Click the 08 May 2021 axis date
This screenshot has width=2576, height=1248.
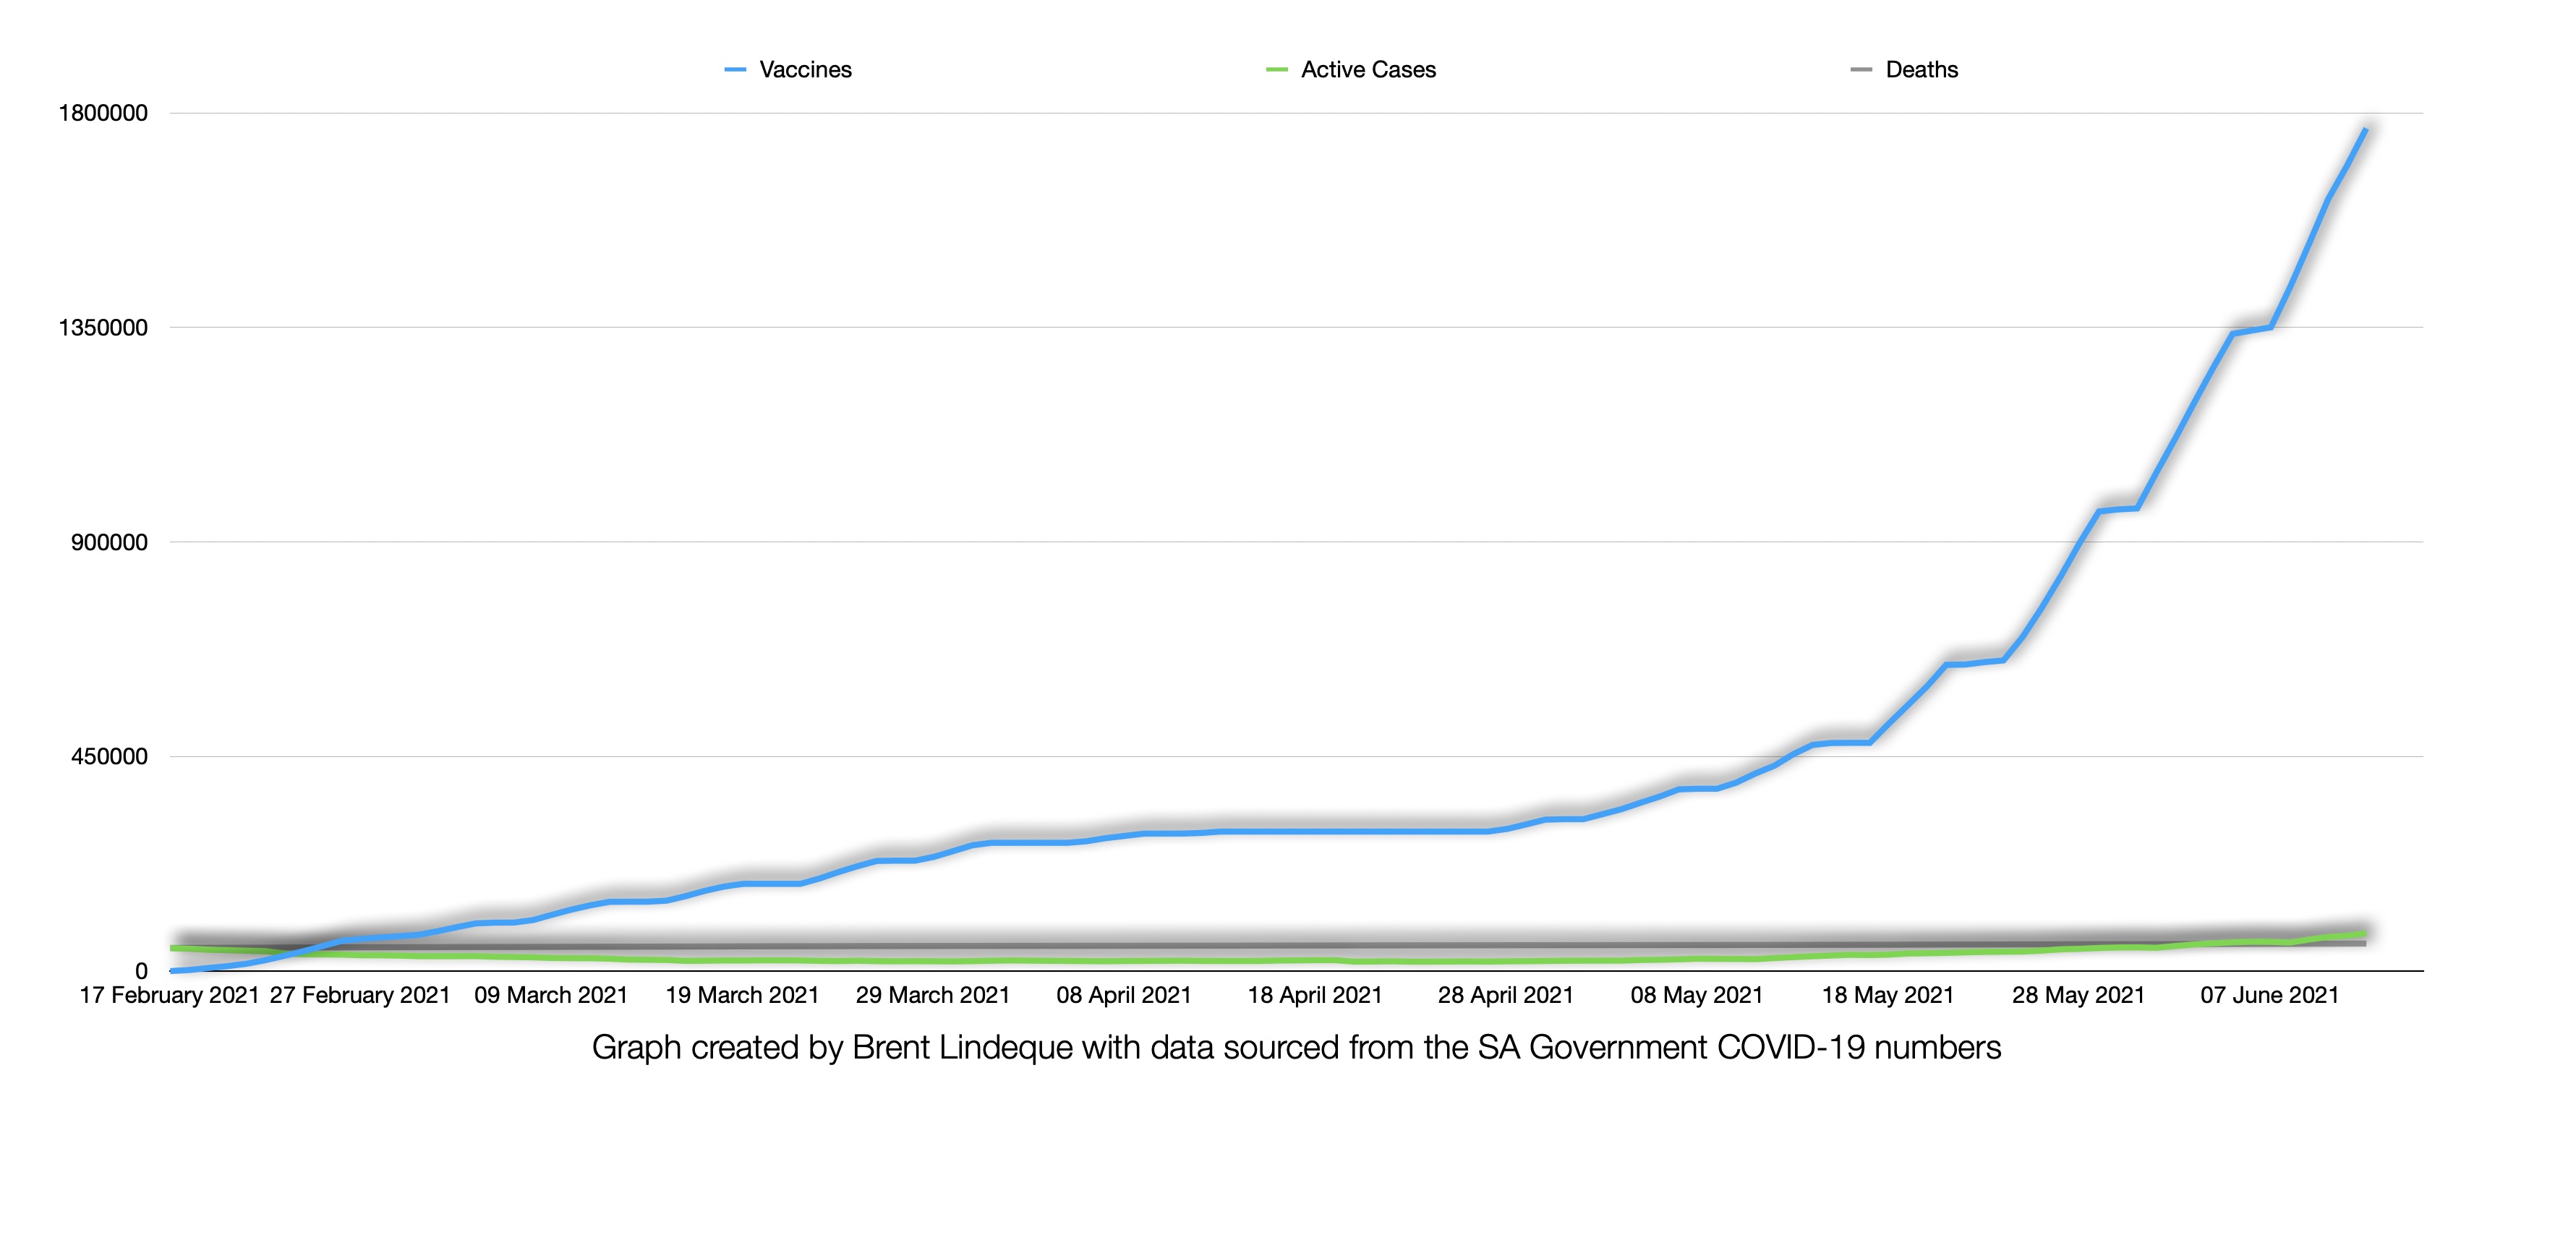click(1697, 995)
